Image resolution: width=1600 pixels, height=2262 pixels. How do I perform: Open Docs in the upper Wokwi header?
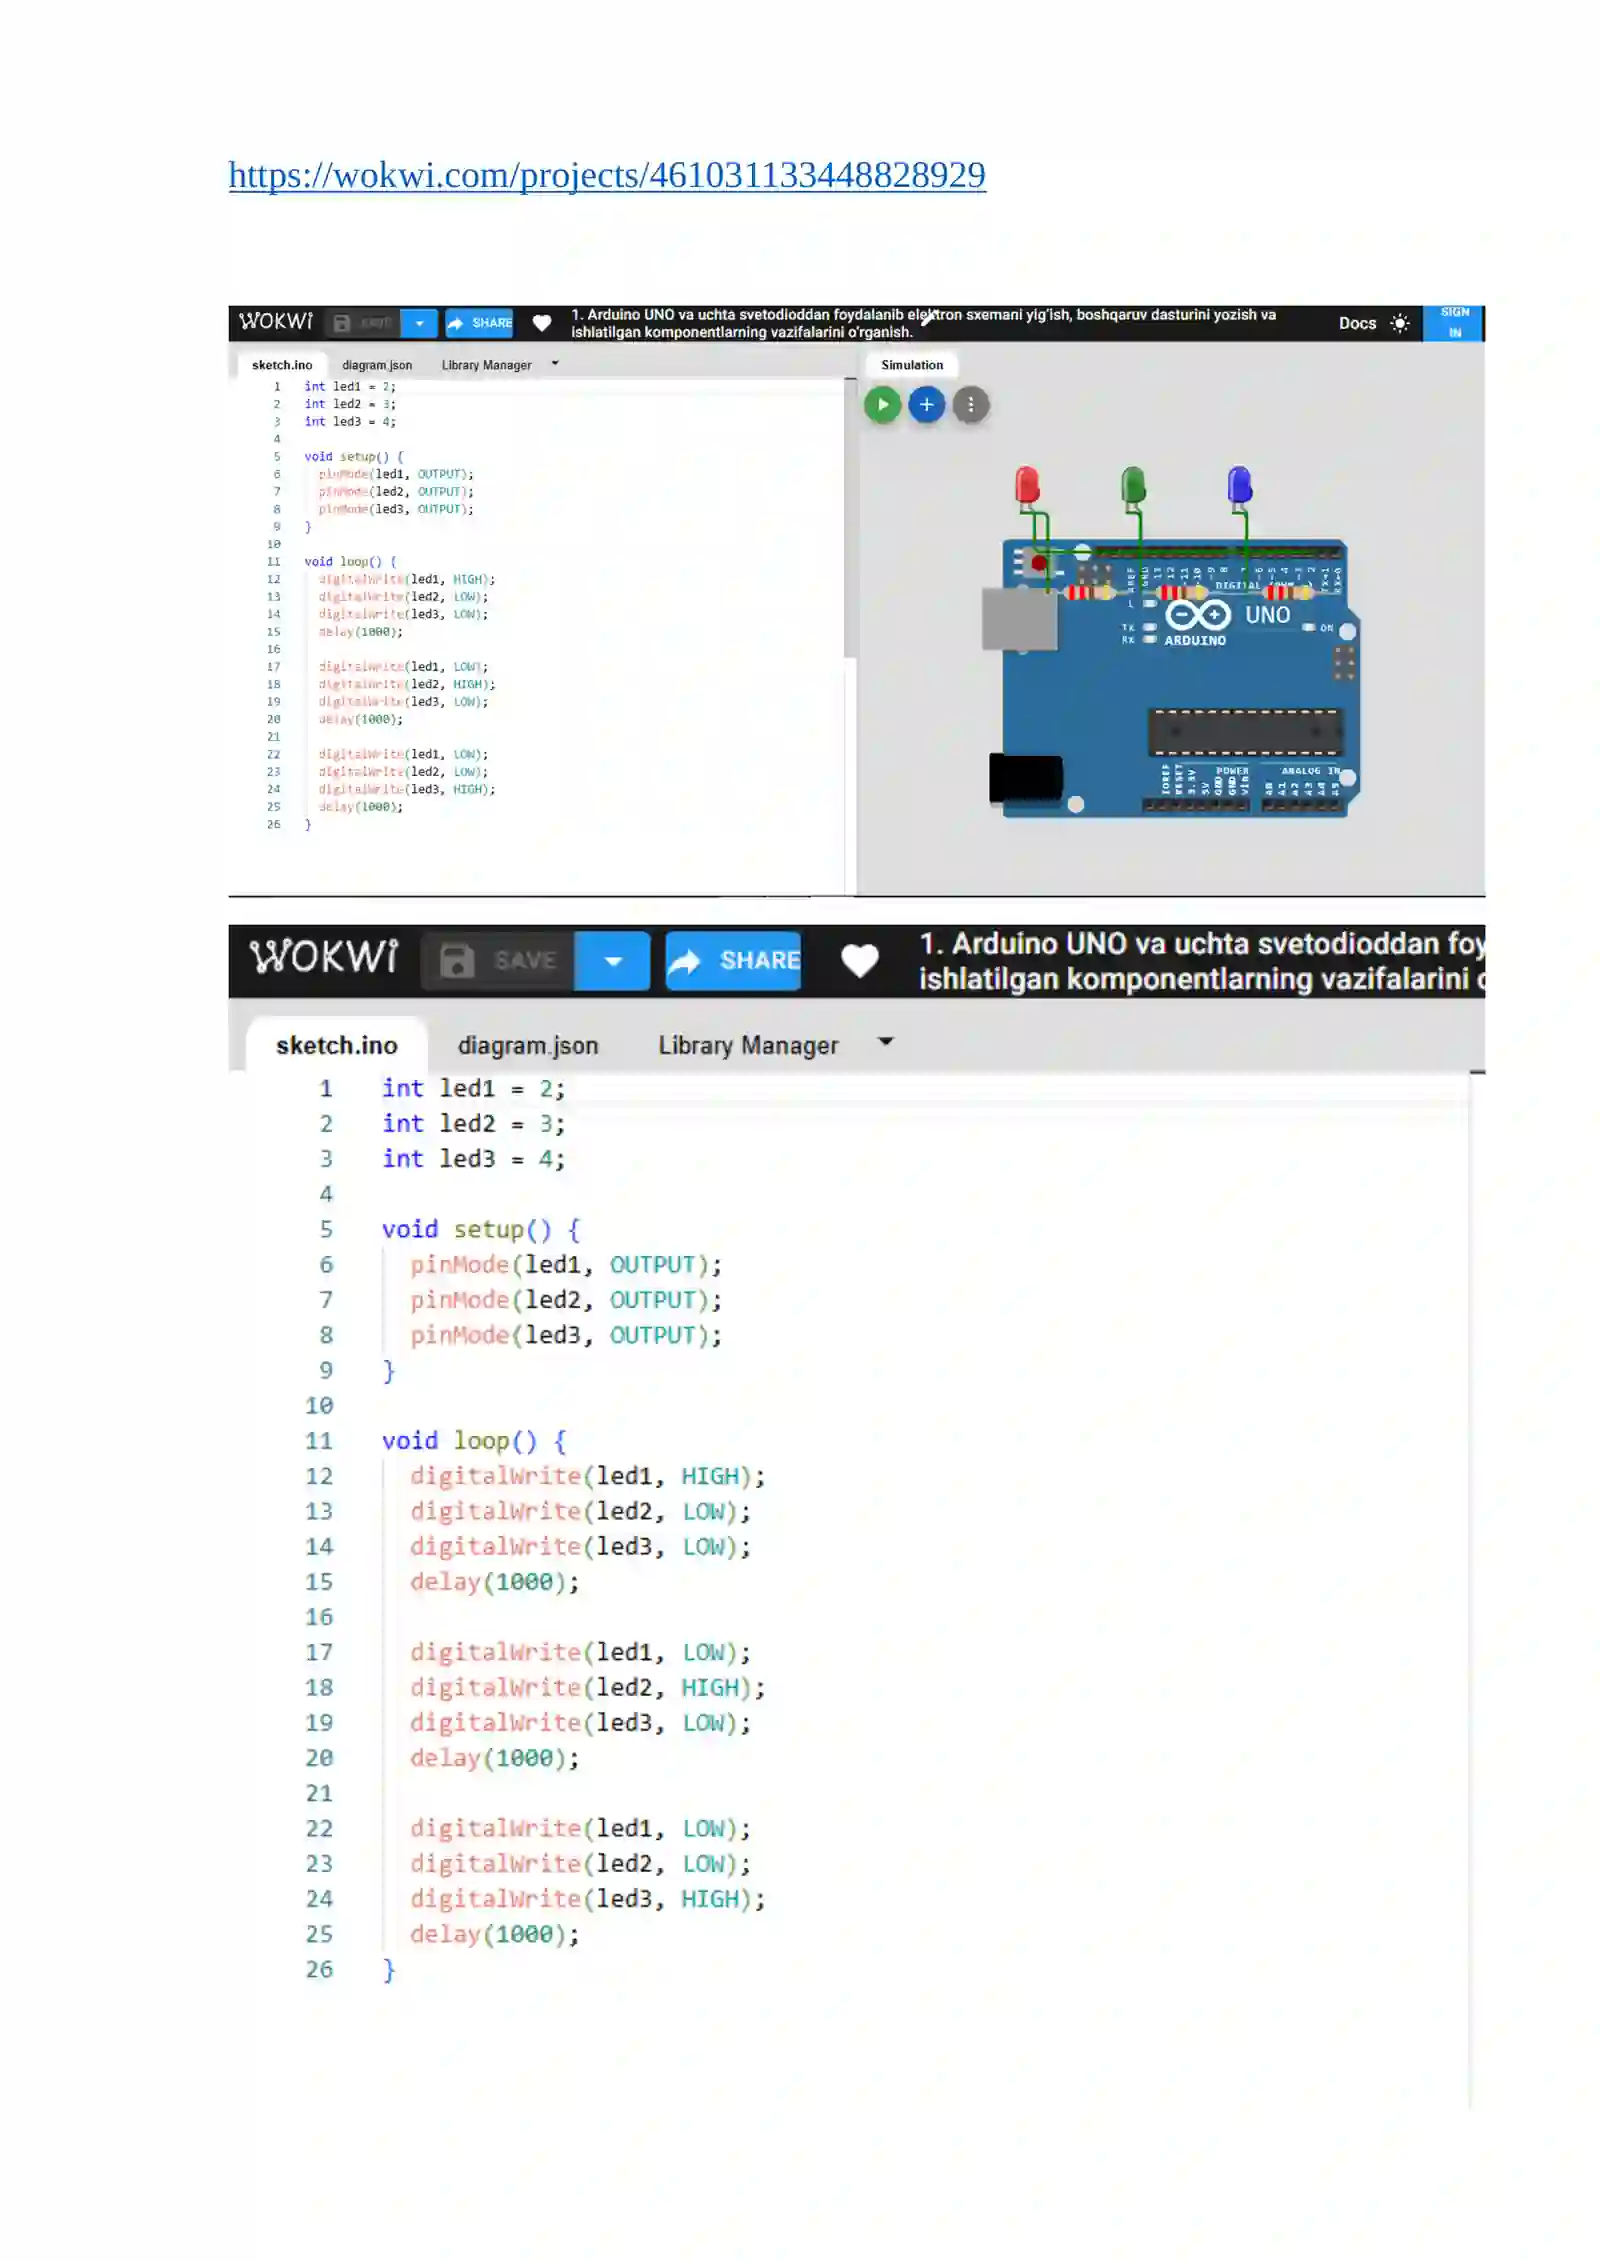point(1357,323)
